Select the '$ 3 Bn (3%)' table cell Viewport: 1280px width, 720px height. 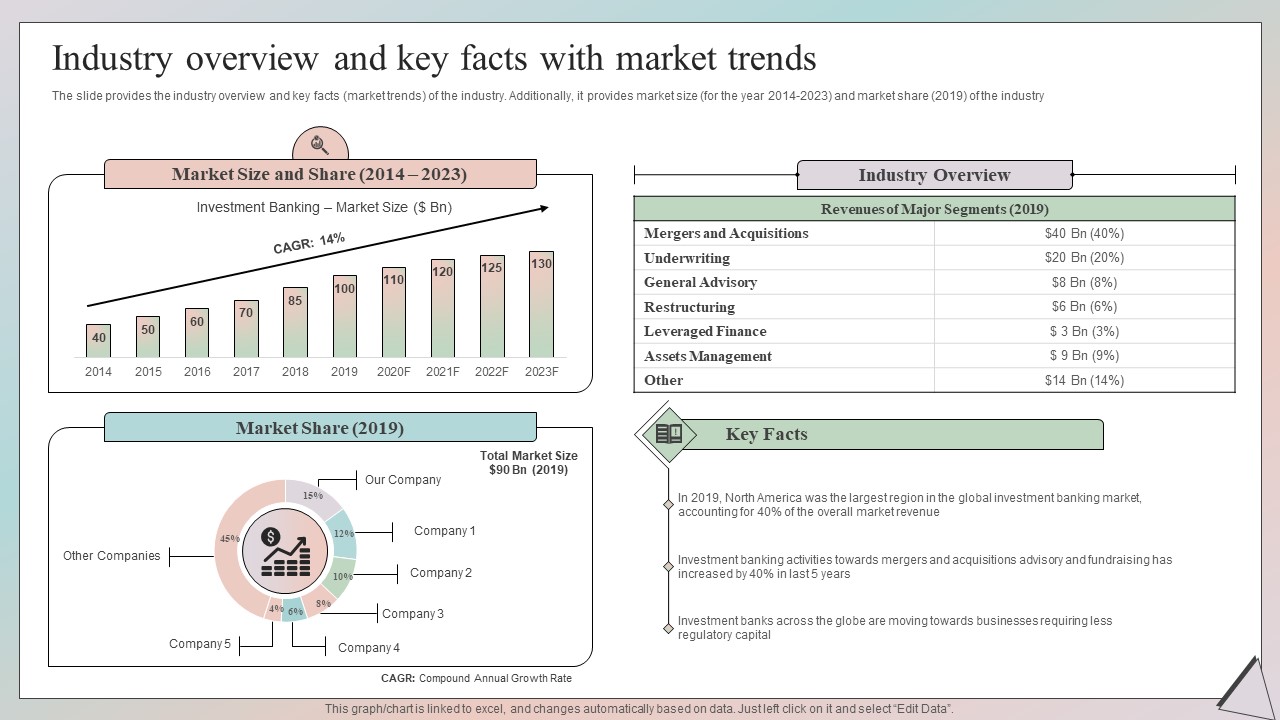tap(1084, 331)
